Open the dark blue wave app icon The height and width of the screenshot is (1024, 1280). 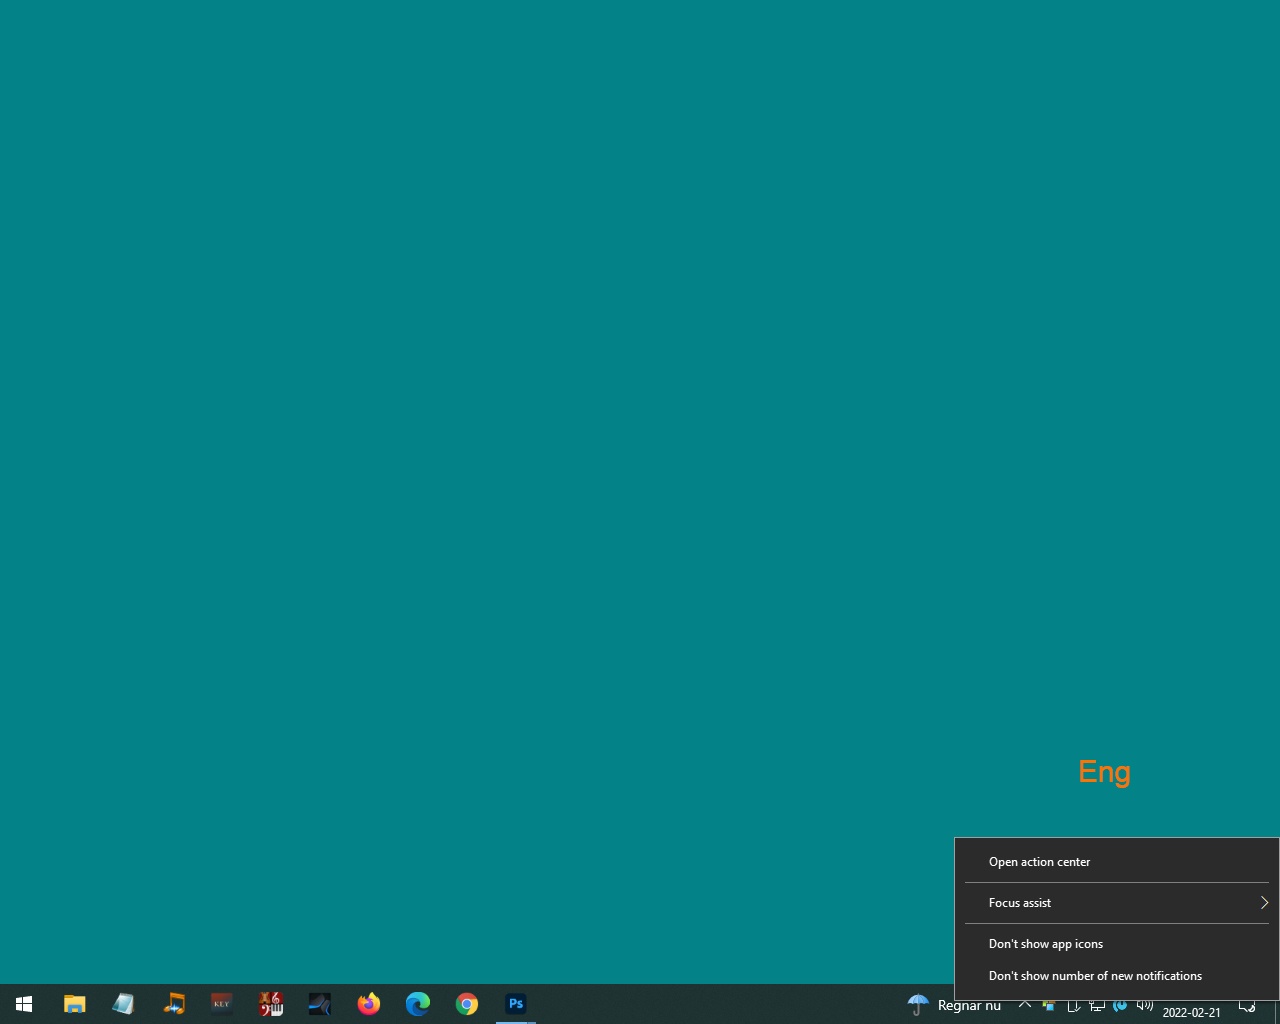(x=320, y=1004)
